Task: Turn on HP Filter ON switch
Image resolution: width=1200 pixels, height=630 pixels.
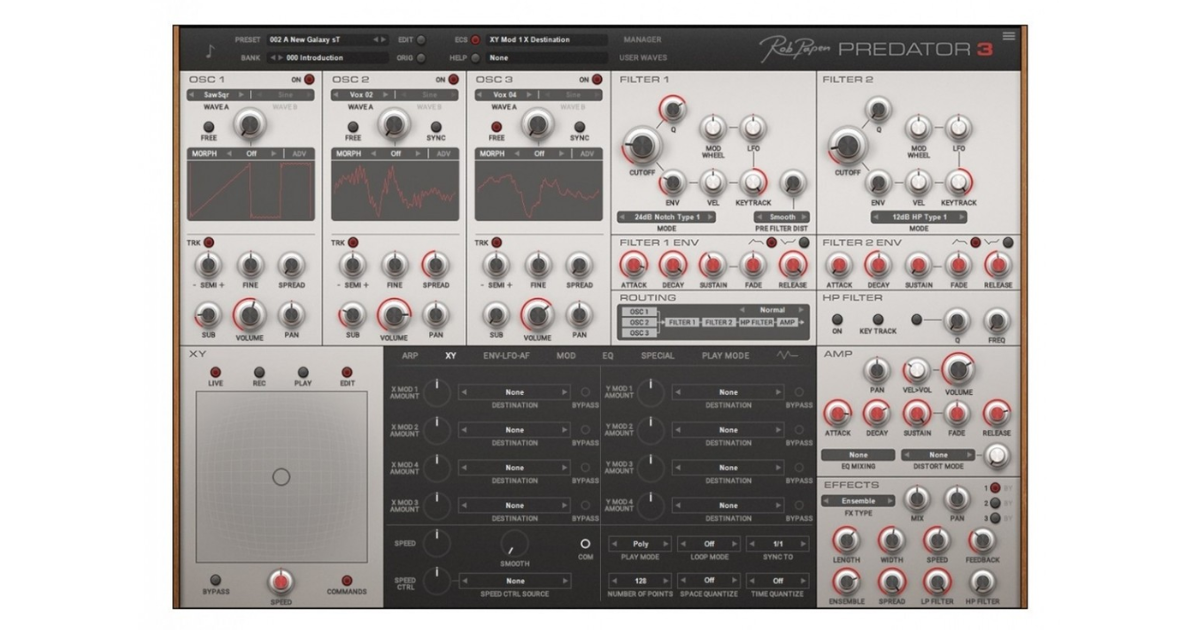Action: (x=837, y=319)
